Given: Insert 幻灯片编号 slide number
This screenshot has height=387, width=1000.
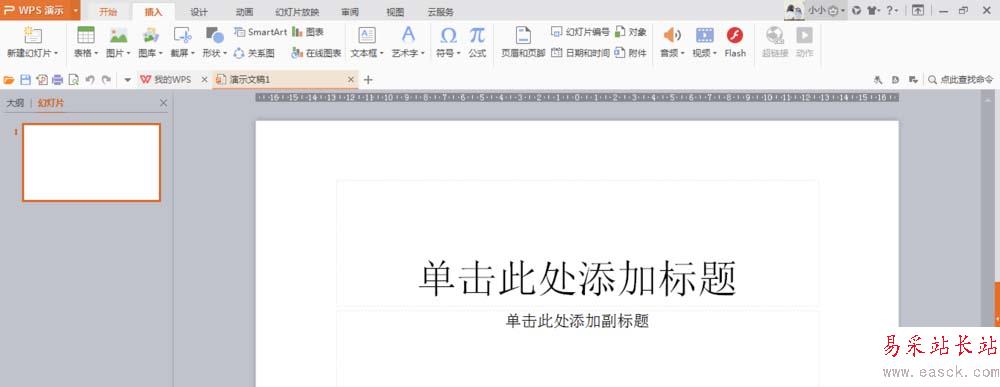Looking at the screenshot, I should [x=580, y=32].
